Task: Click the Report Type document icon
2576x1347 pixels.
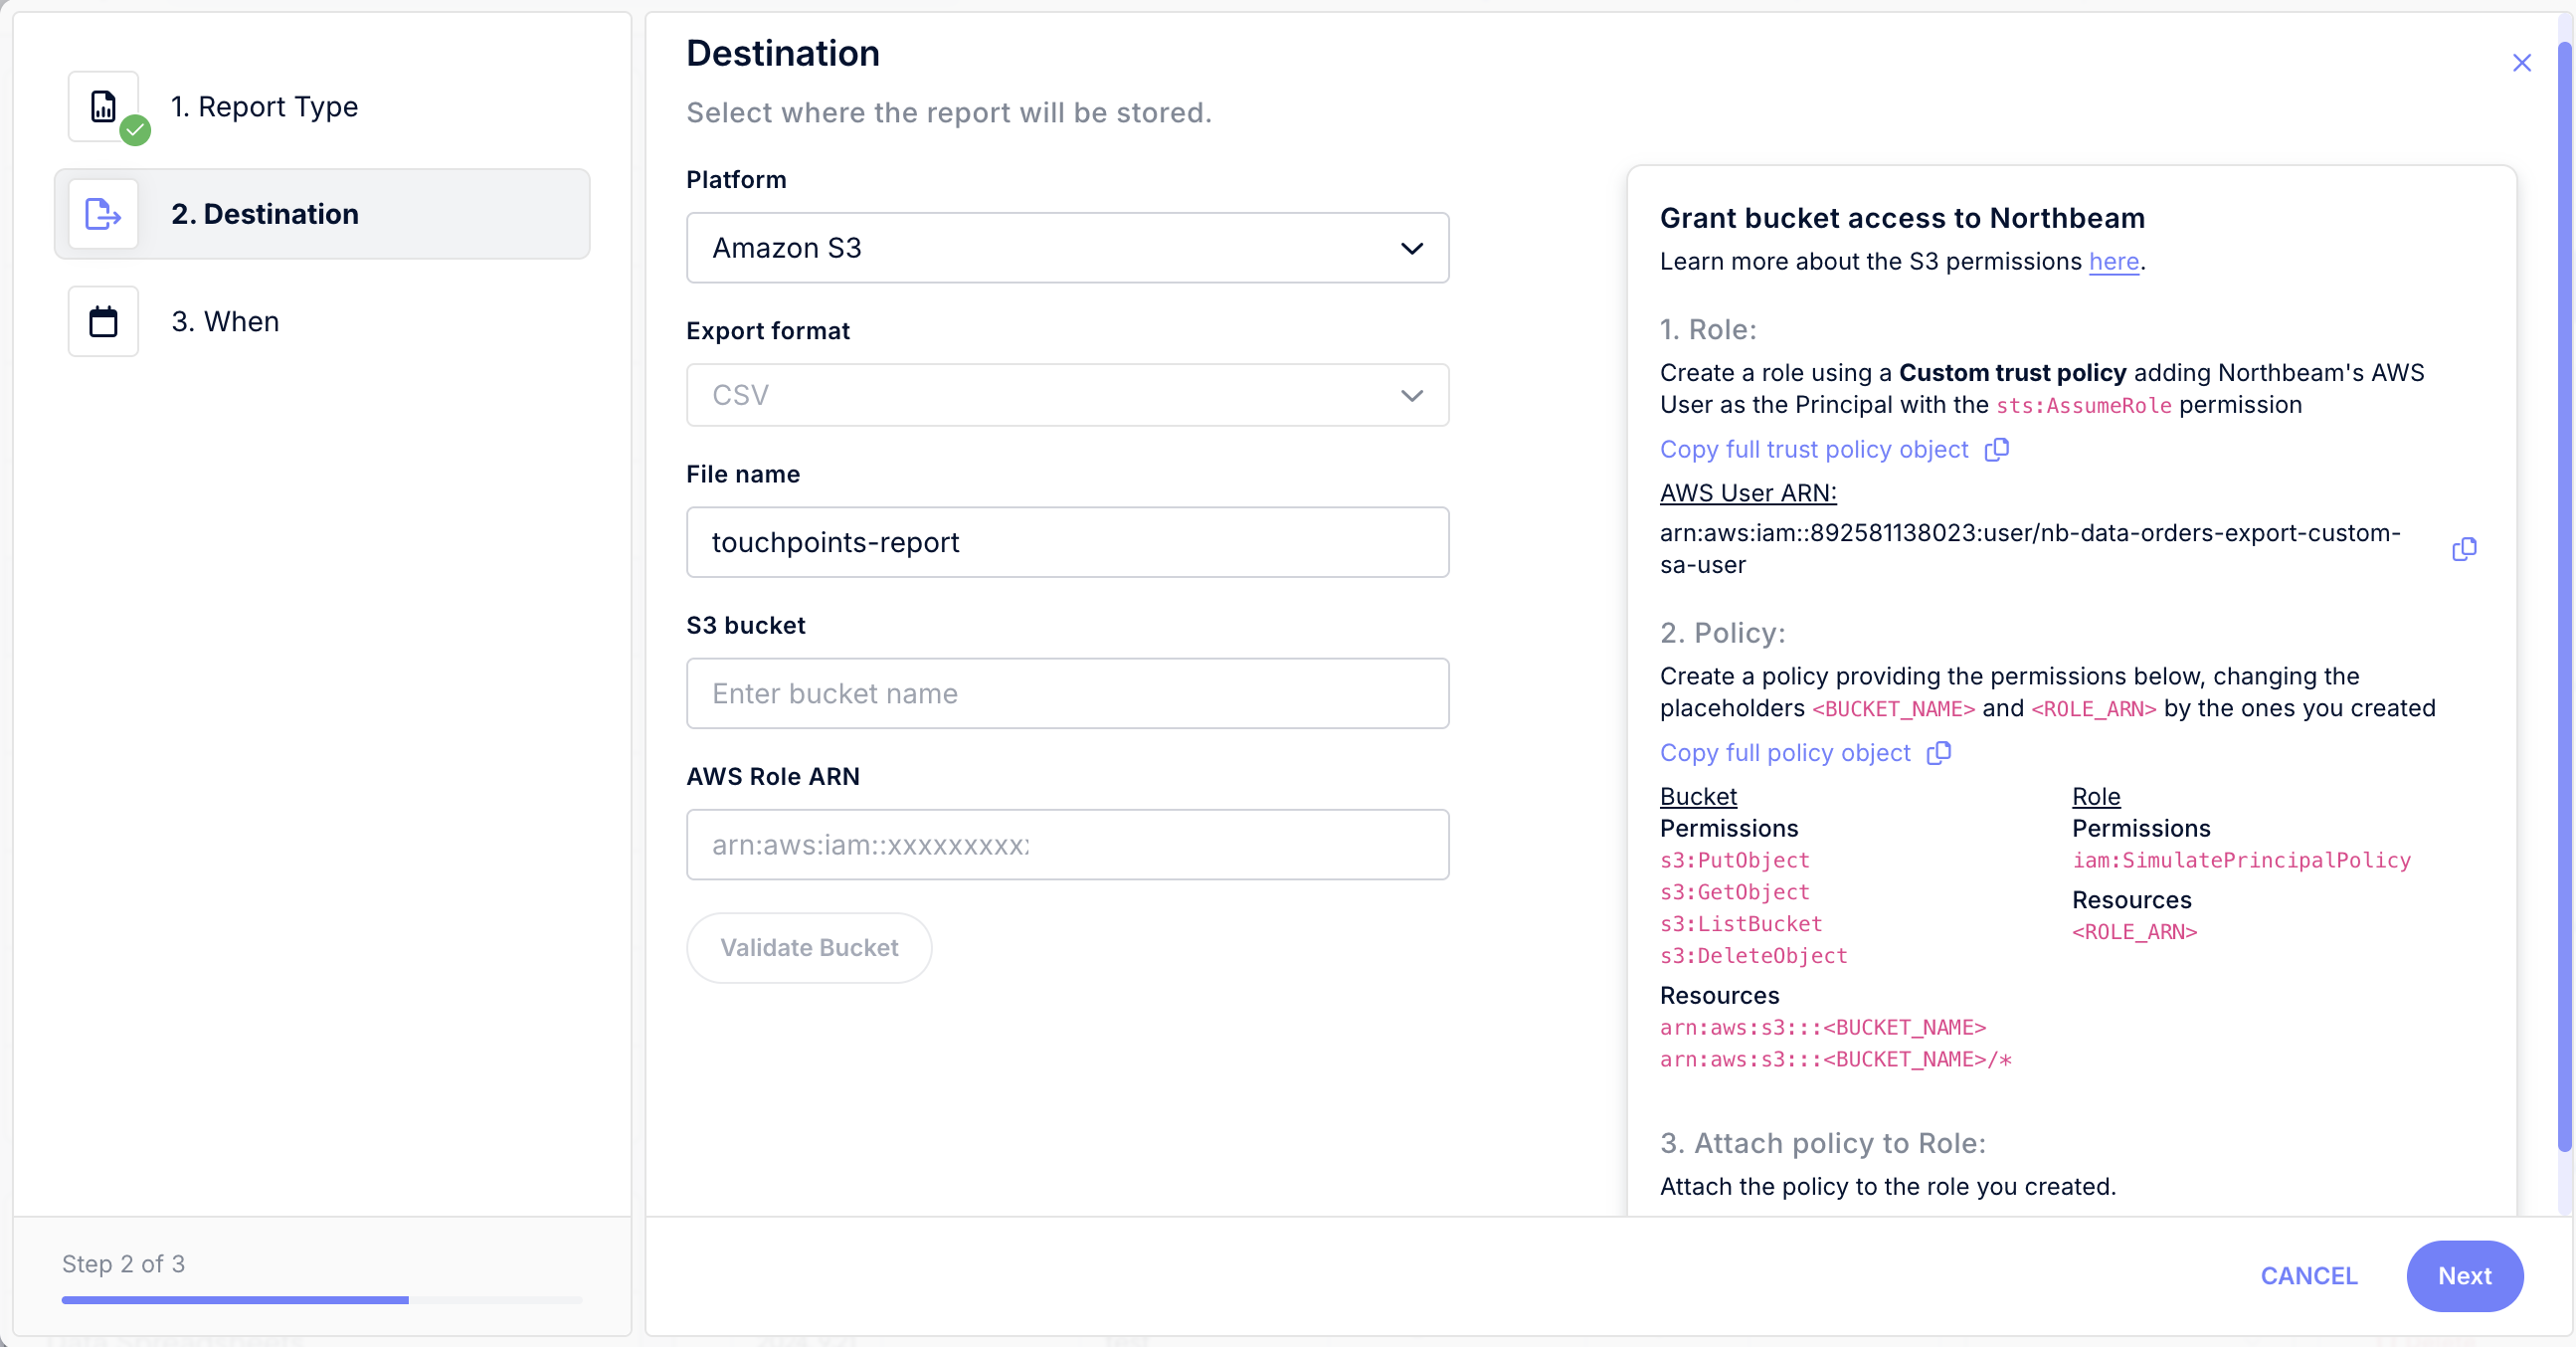Action: [x=103, y=106]
